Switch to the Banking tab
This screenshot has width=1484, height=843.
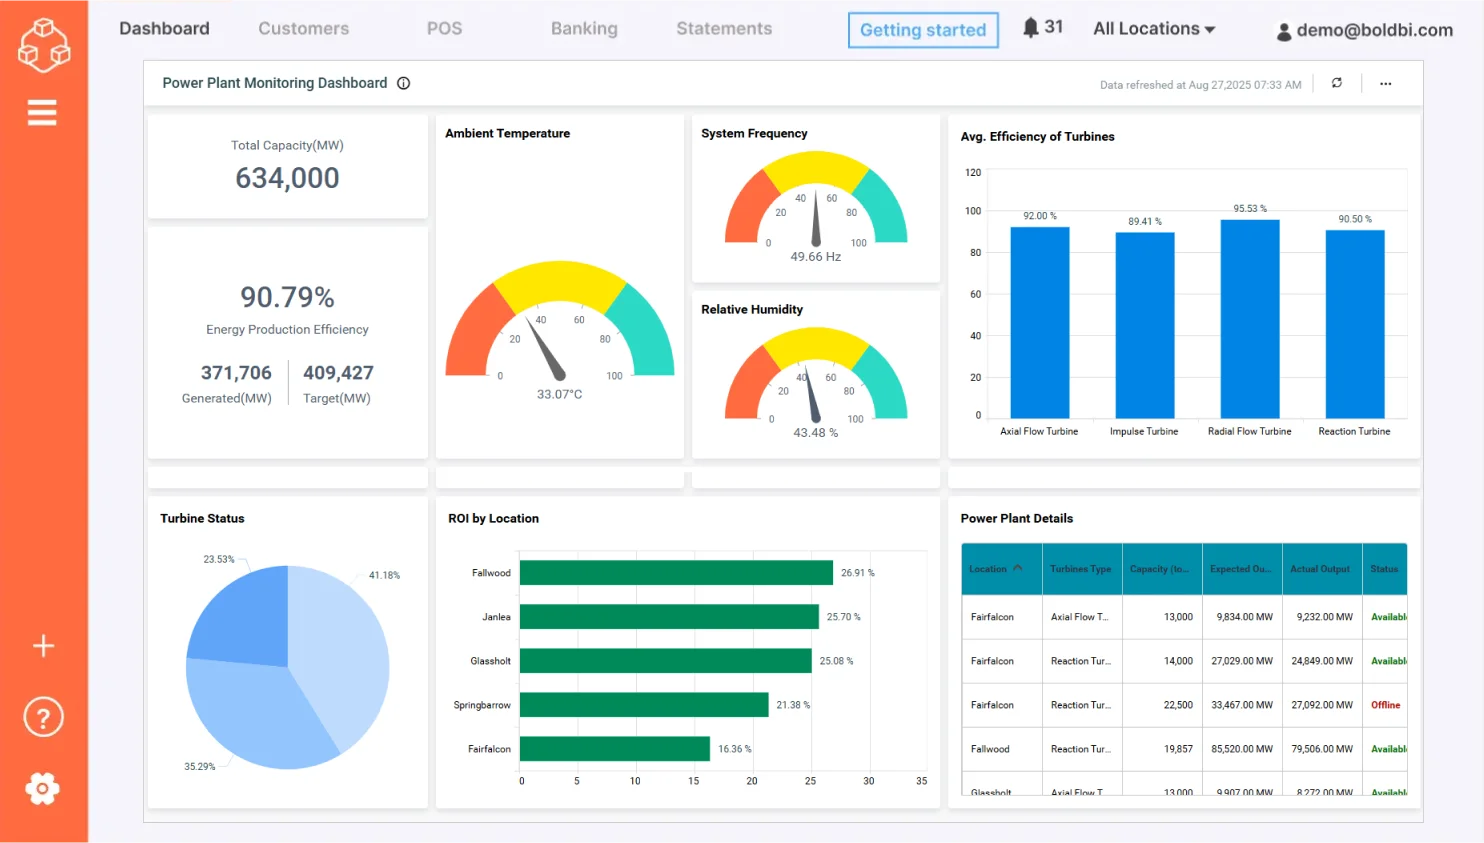pyautogui.click(x=584, y=29)
